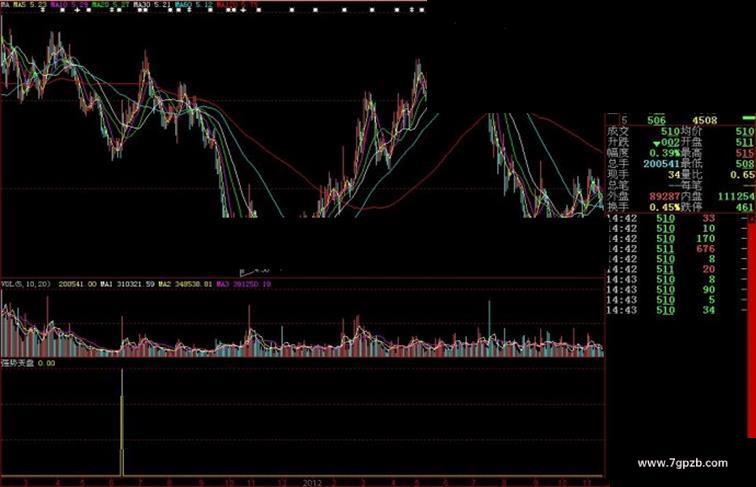756x487 pixels.
Task: Click the 现手 34 current volume
Action: tap(674, 175)
